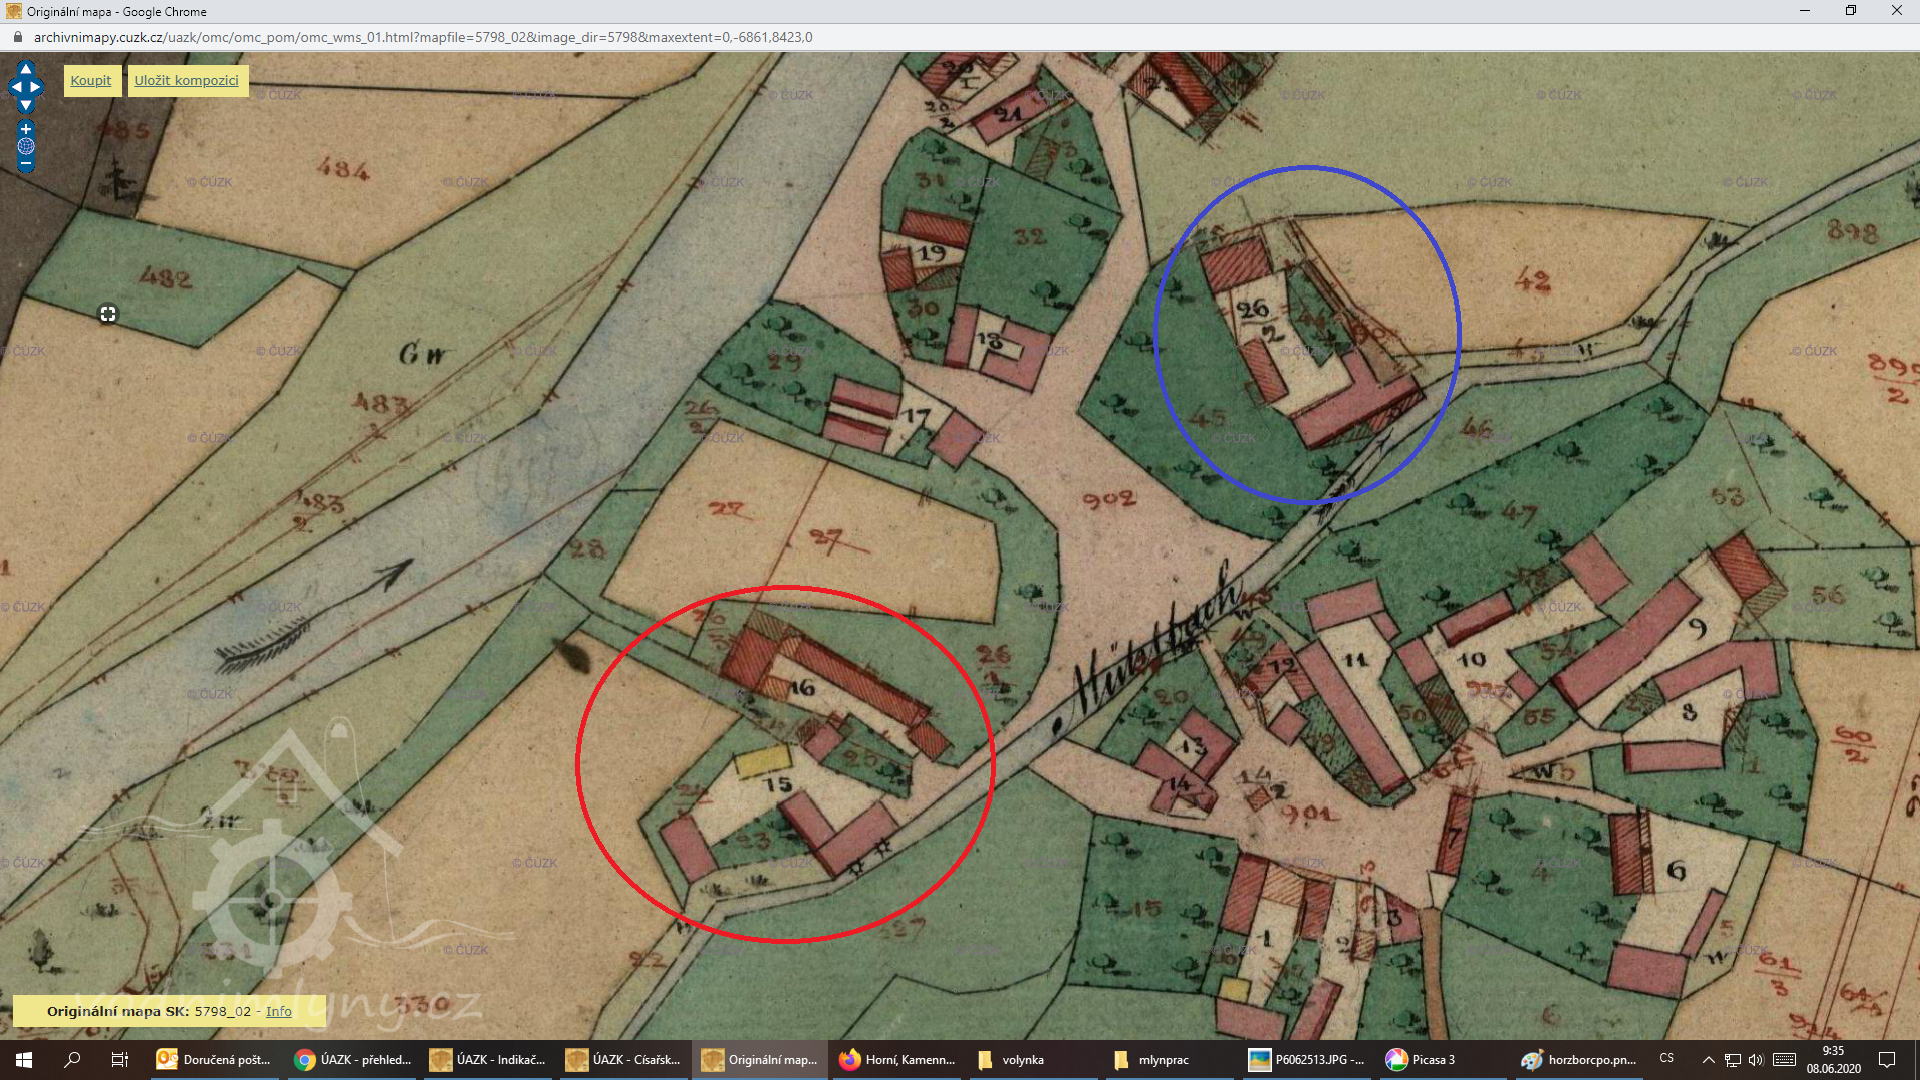Pan the map right with arrow
The height and width of the screenshot is (1080, 1920).
coord(36,87)
